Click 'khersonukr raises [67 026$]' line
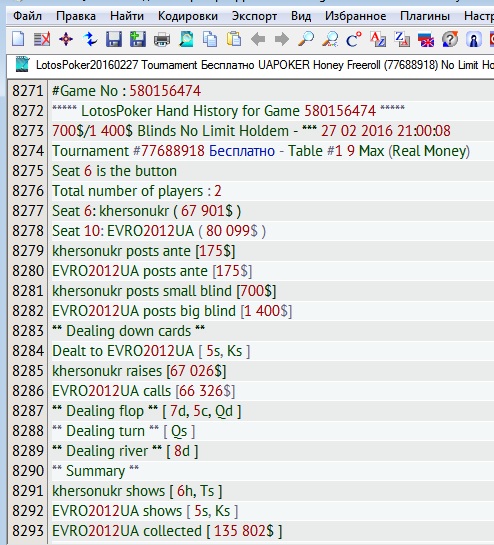 [x=139, y=371]
